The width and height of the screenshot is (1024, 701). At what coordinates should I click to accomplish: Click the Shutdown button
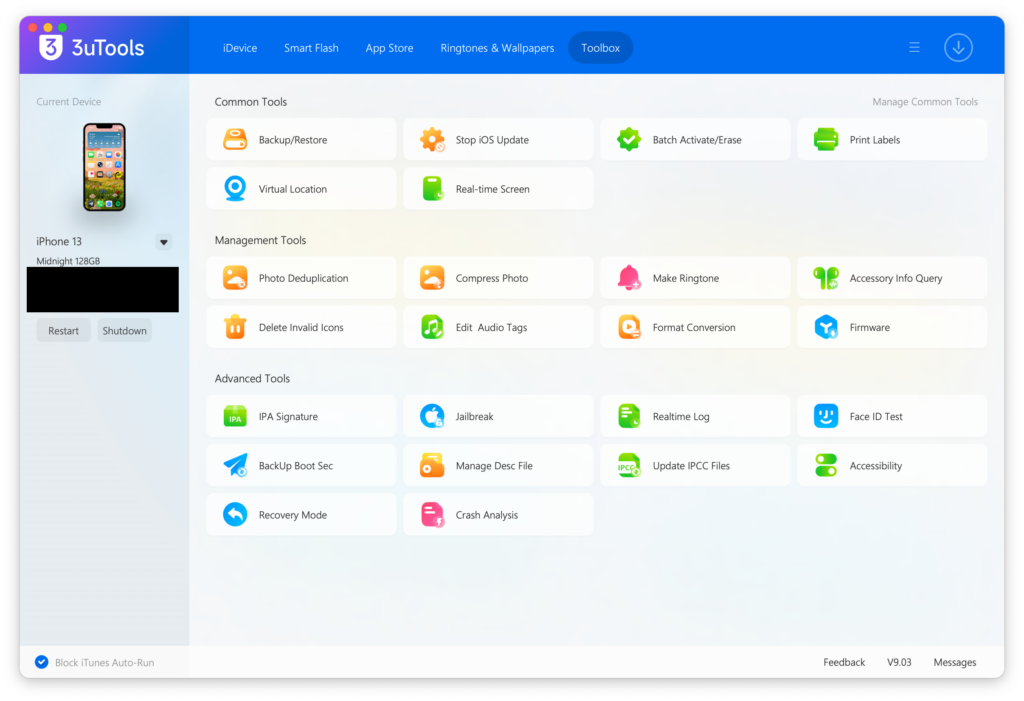point(124,331)
